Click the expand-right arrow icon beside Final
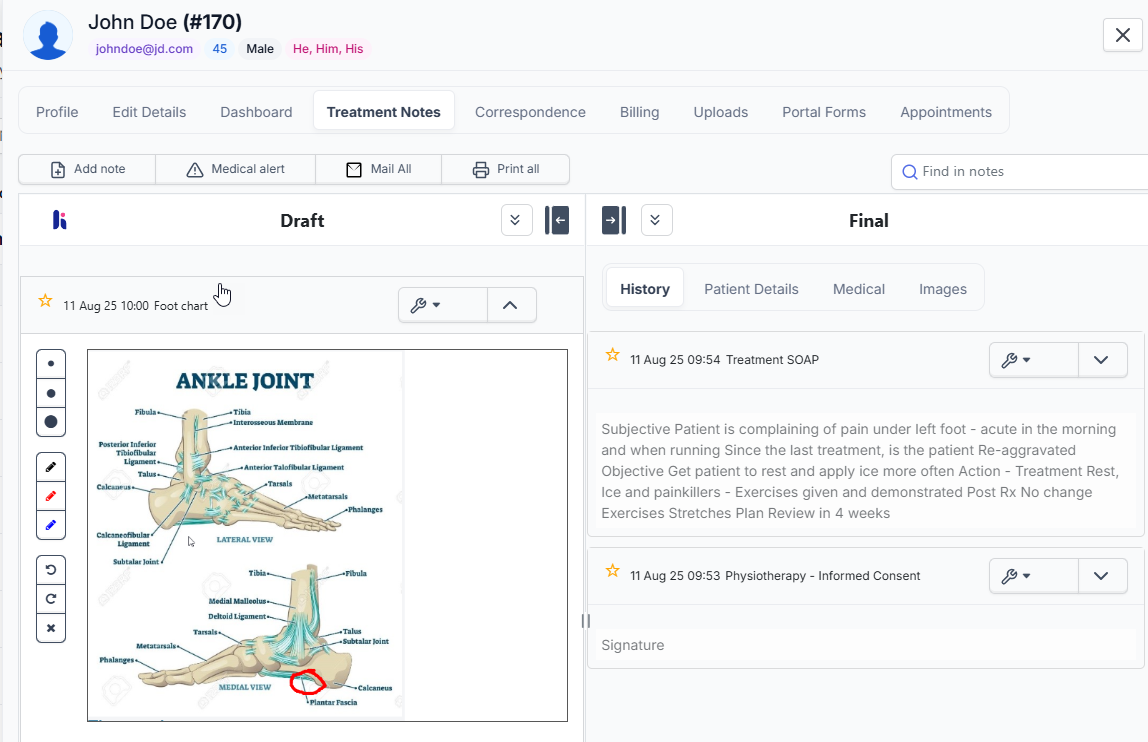1148x742 pixels. 613,220
